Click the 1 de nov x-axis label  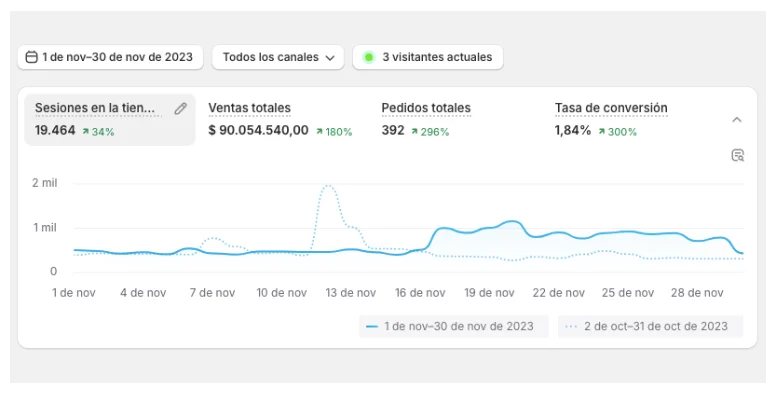74,293
